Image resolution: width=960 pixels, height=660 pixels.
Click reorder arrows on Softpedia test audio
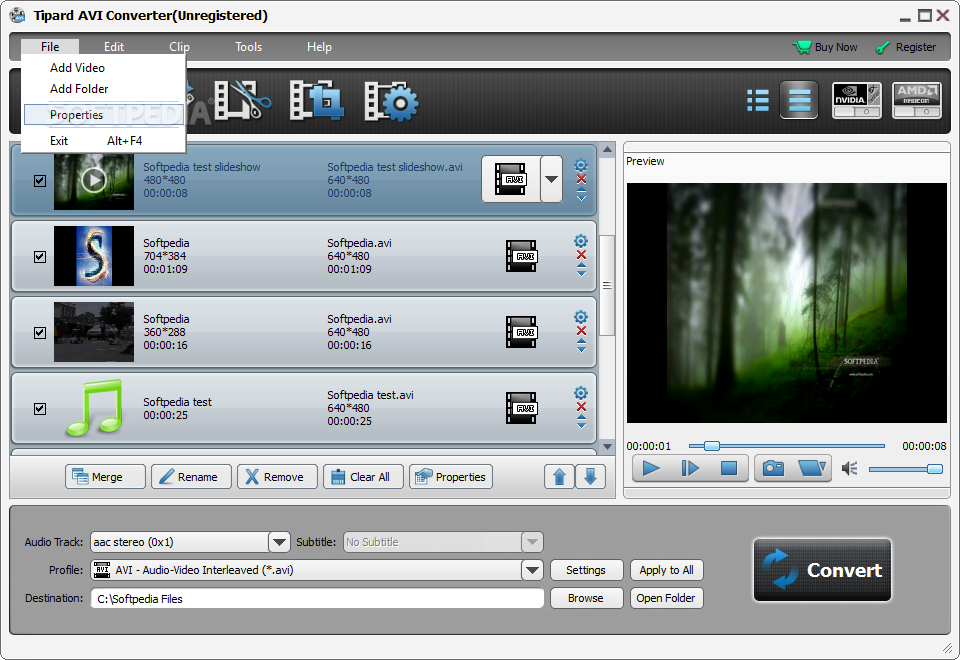582,422
